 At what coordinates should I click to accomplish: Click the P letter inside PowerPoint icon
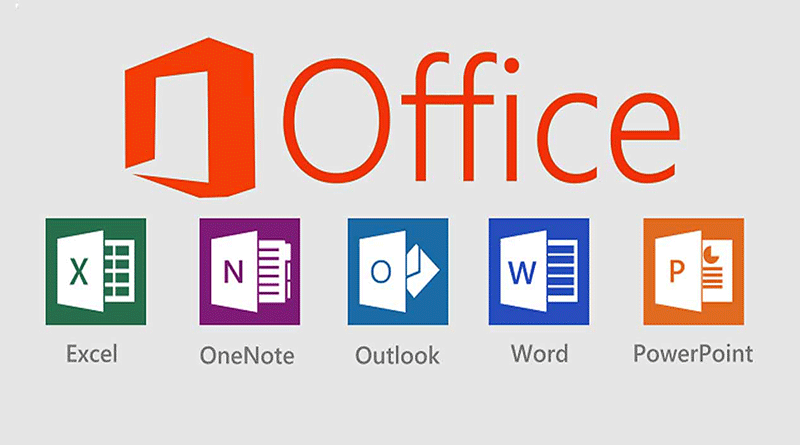(x=673, y=274)
